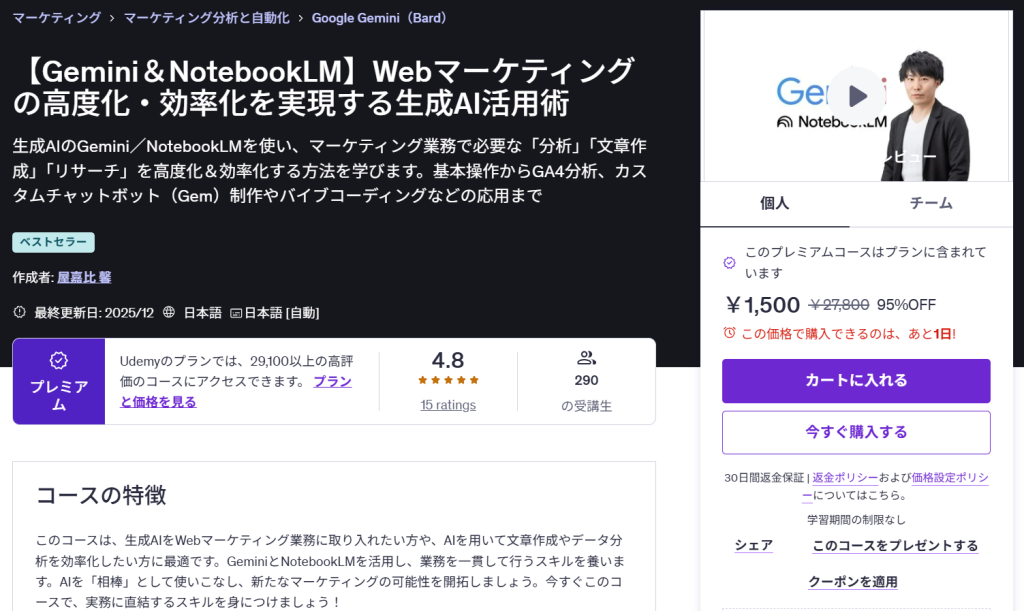Click the ベストセラー badge
The image size is (1024, 611).
[x=53, y=242]
